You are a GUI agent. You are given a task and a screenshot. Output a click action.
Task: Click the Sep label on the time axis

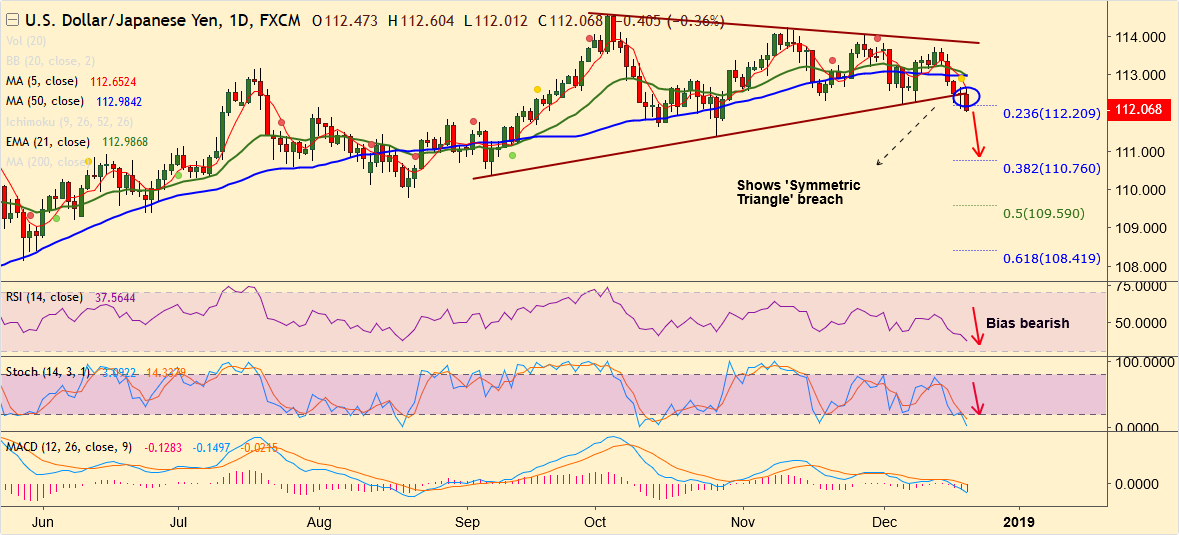[468, 521]
